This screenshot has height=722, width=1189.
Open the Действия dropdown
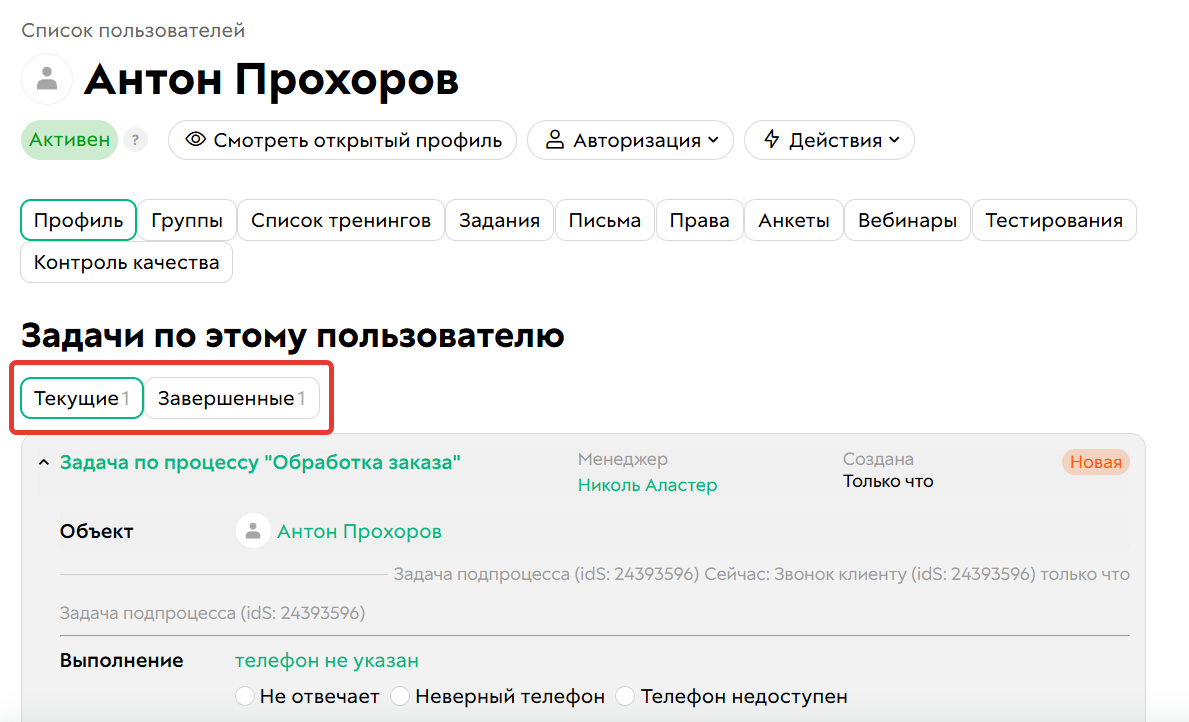click(x=829, y=140)
